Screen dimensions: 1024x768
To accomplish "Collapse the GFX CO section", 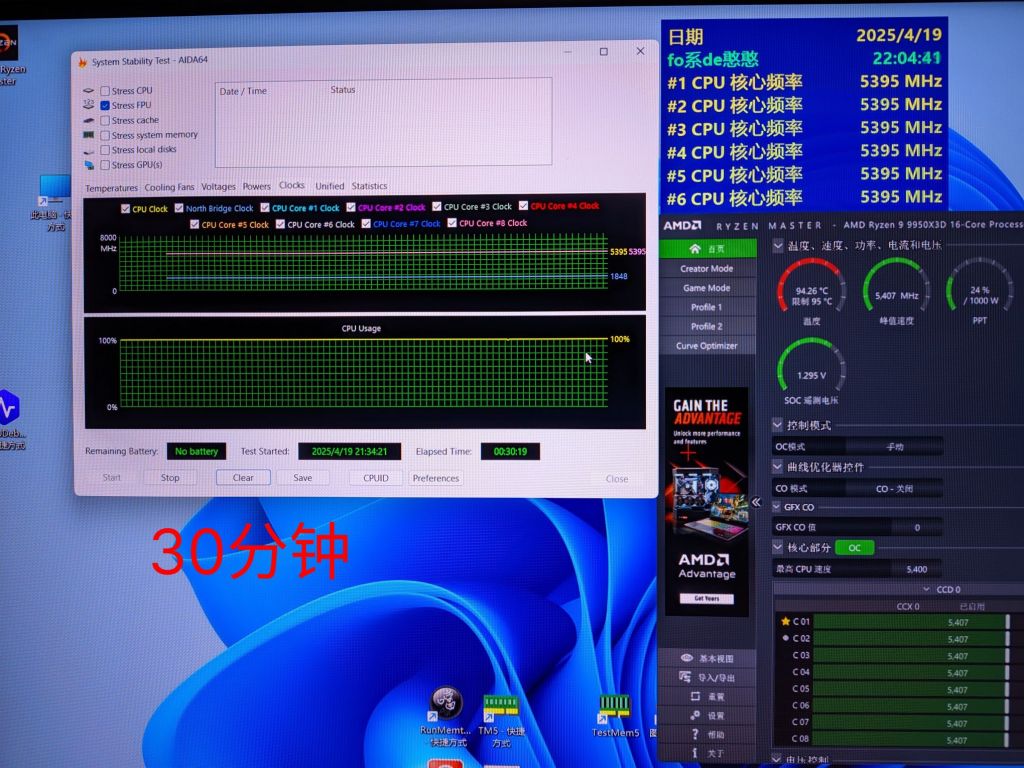I will (x=776, y=507).
